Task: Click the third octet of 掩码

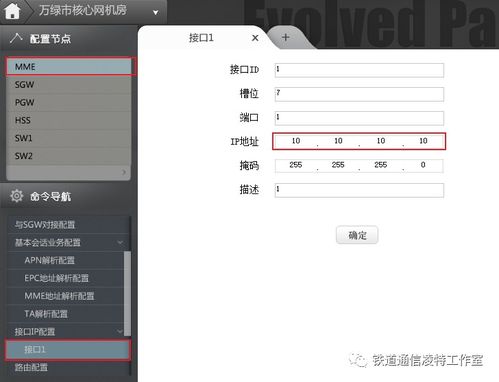Action: coord(381,165)
